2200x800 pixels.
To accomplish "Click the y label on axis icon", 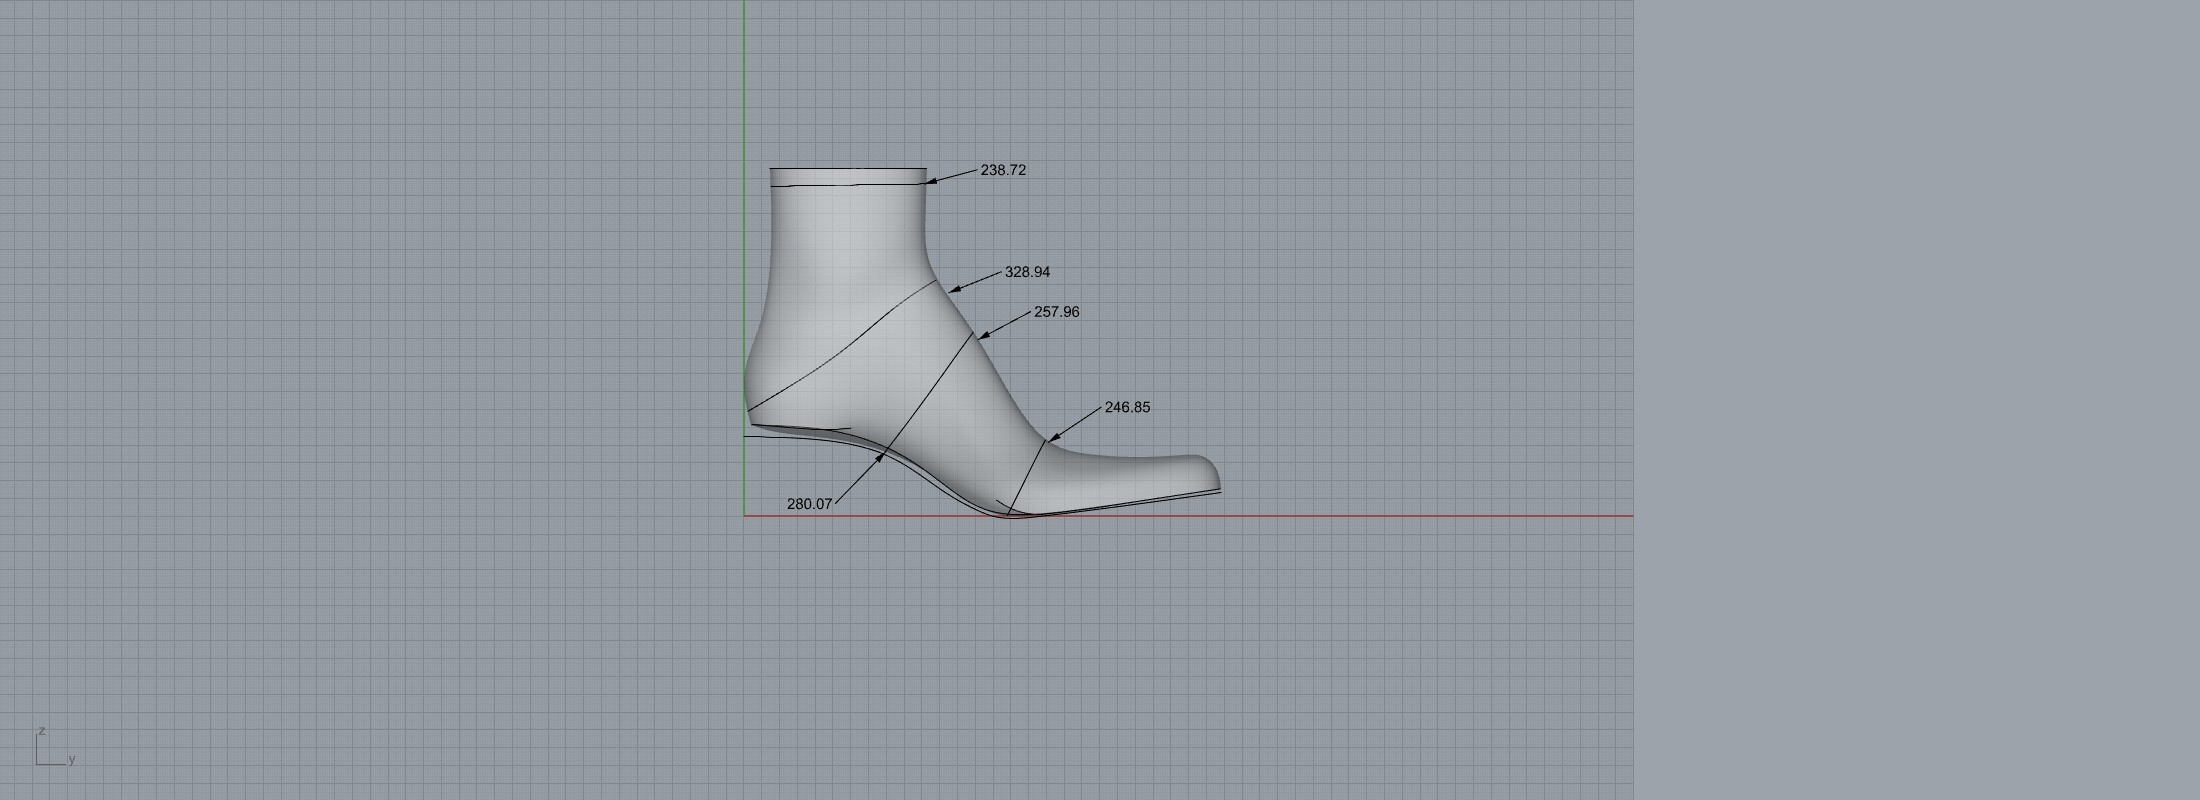I will [72, 759].
